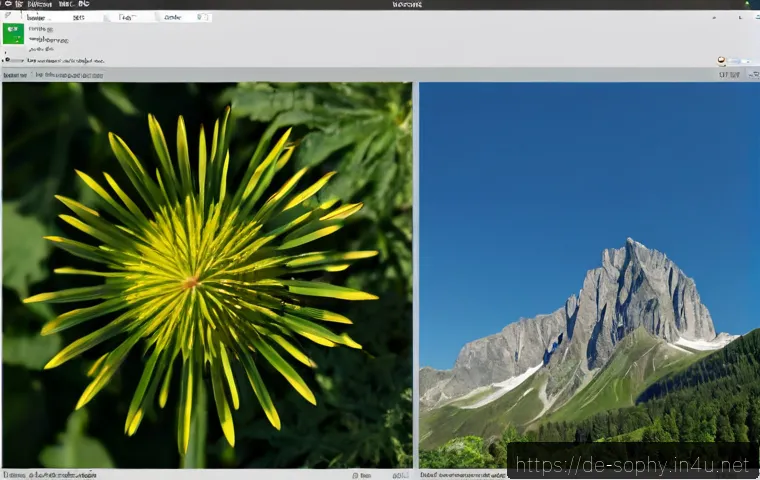Open the fourth tab in the tab row
The width and height of the screenshot is (760, 480).
click(173, 17)
